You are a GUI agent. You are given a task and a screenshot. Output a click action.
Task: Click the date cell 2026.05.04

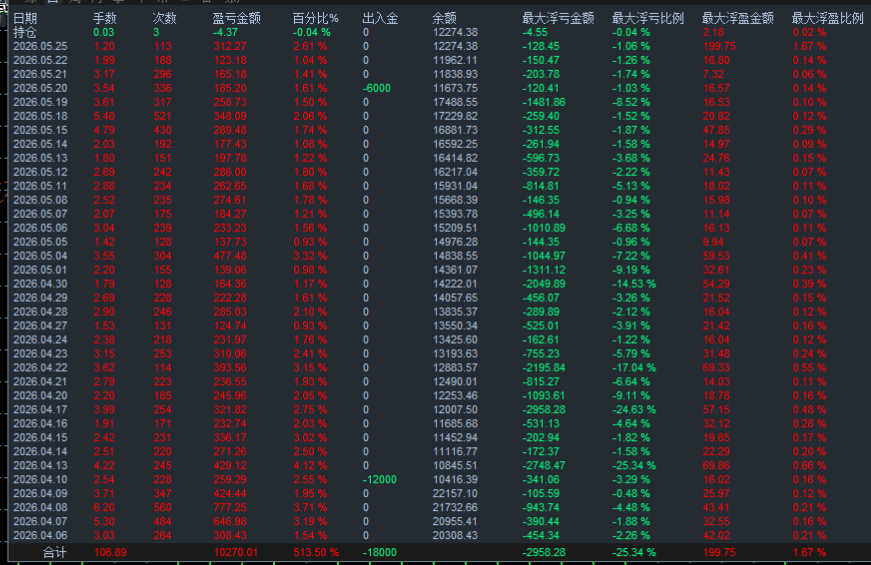point(40,256)
